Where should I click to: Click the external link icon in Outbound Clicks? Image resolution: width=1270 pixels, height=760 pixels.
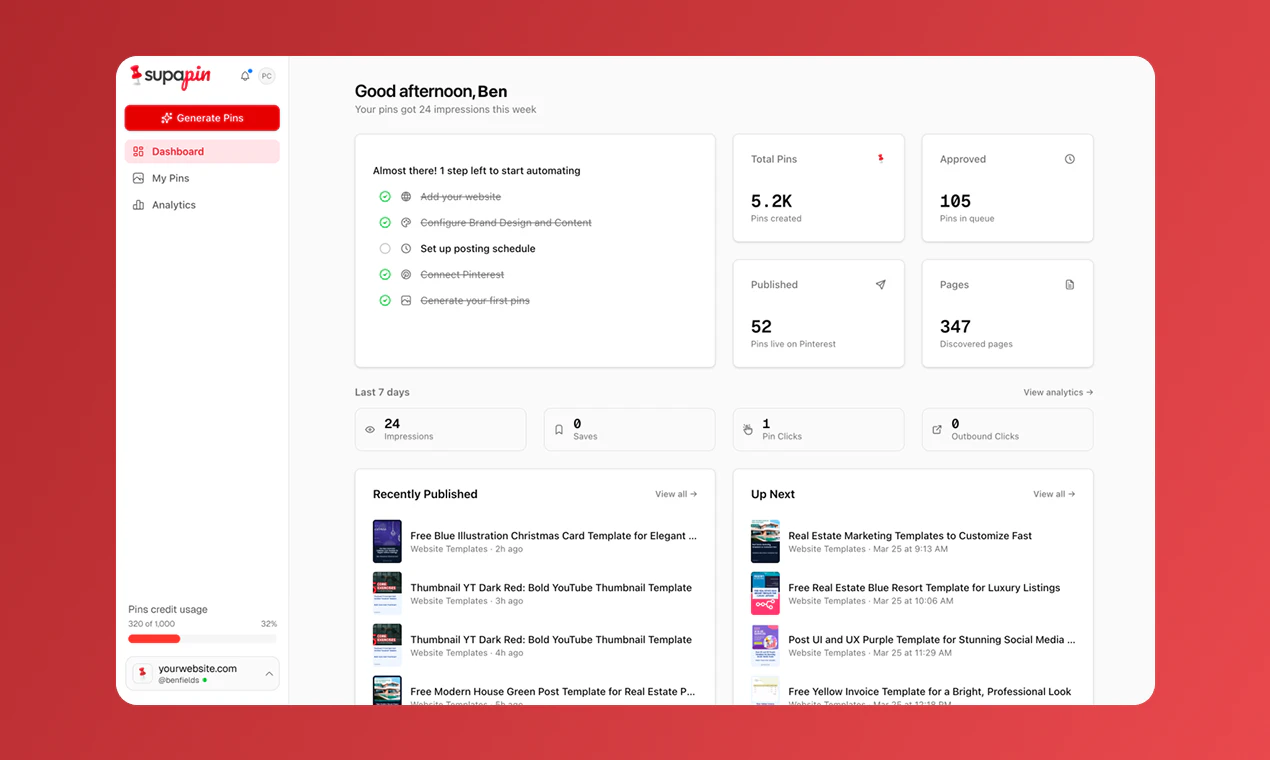pos(937,430)
